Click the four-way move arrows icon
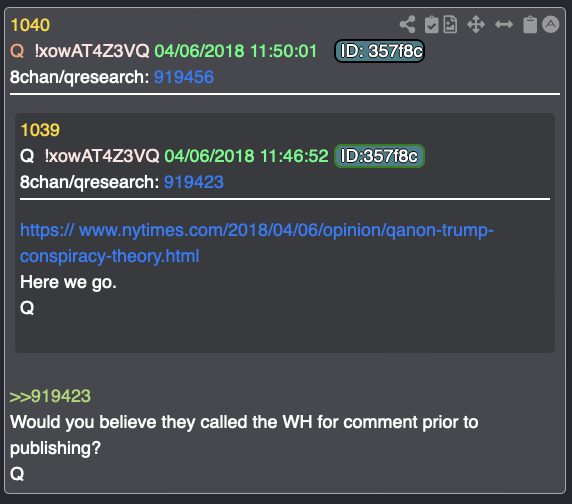 [476, 24]
